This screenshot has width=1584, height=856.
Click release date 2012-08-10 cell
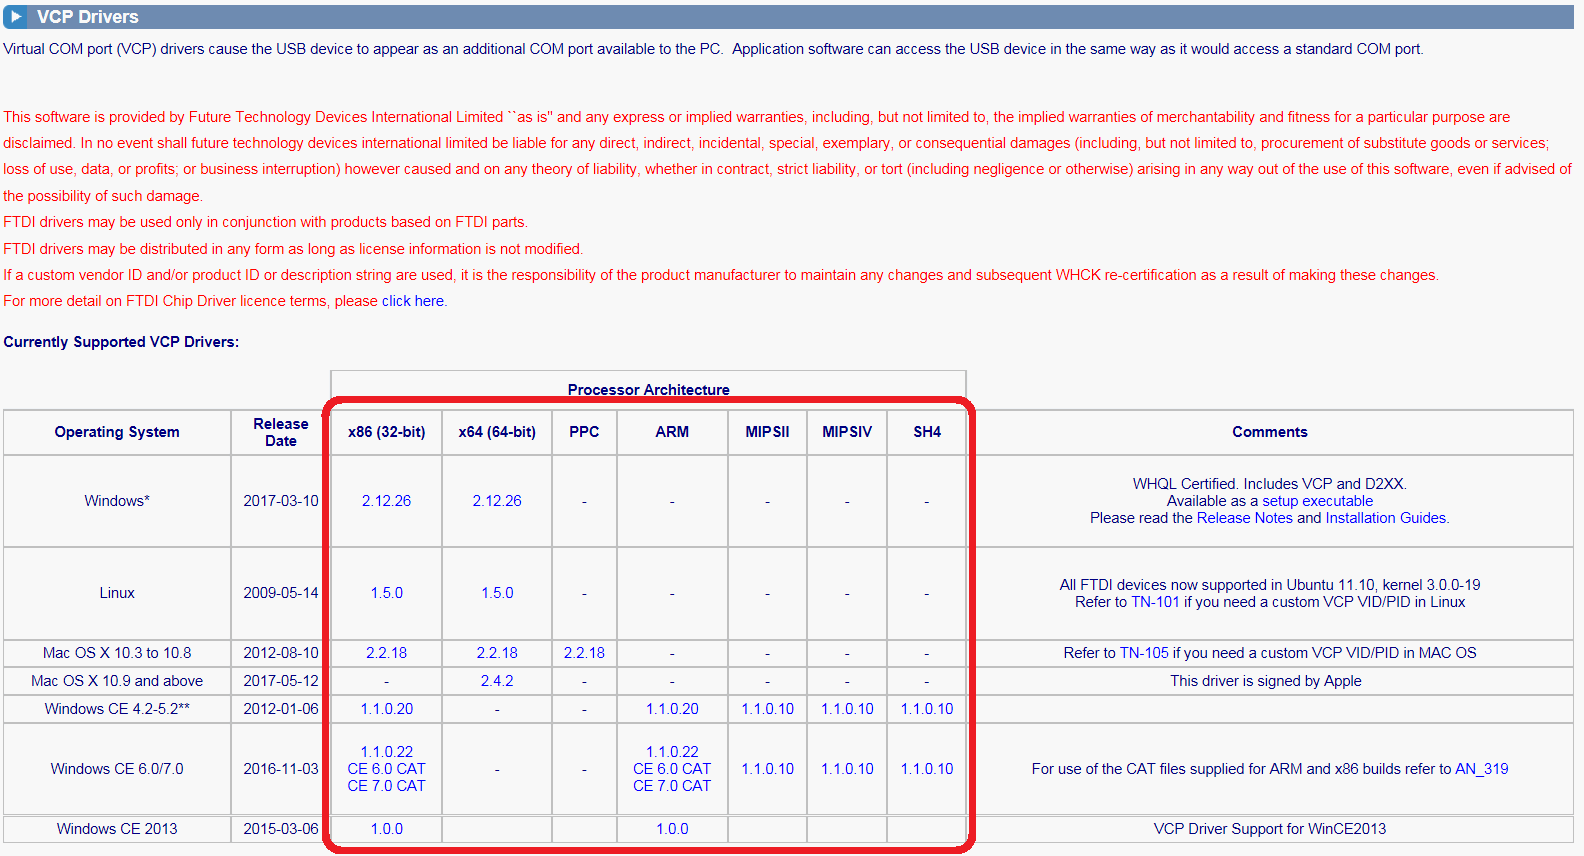pos(281,653)
